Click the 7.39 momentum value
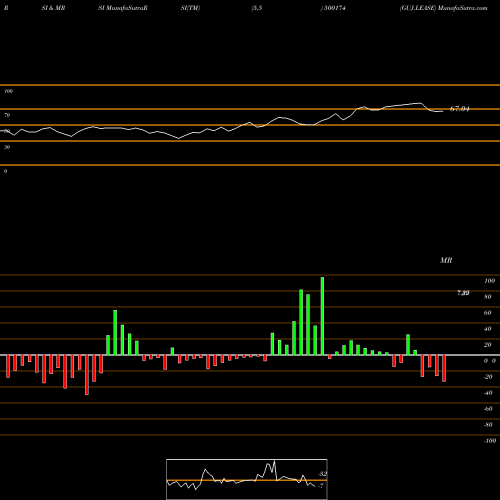The height and width of the screenshot is (500, 500). (x=463, y=293)
